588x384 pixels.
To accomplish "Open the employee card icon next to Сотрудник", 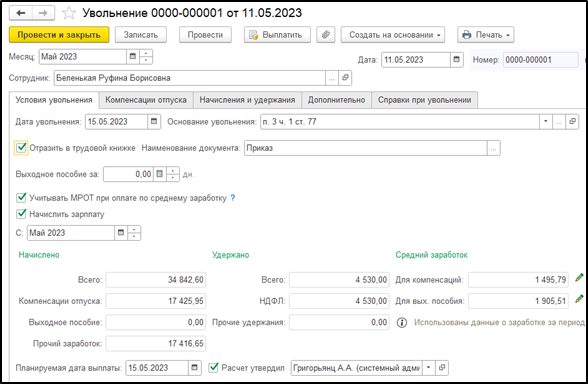I will click(x=345, y=78).
